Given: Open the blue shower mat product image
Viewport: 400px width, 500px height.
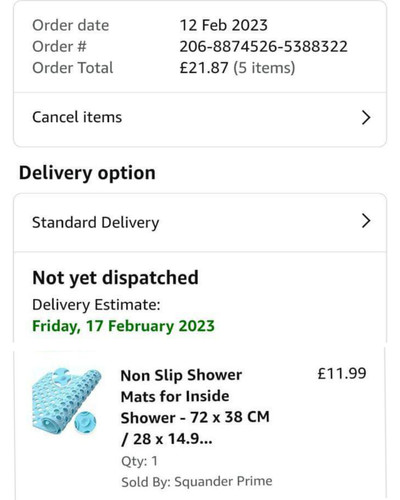Looking at the screenshot, I should [67, 401].
